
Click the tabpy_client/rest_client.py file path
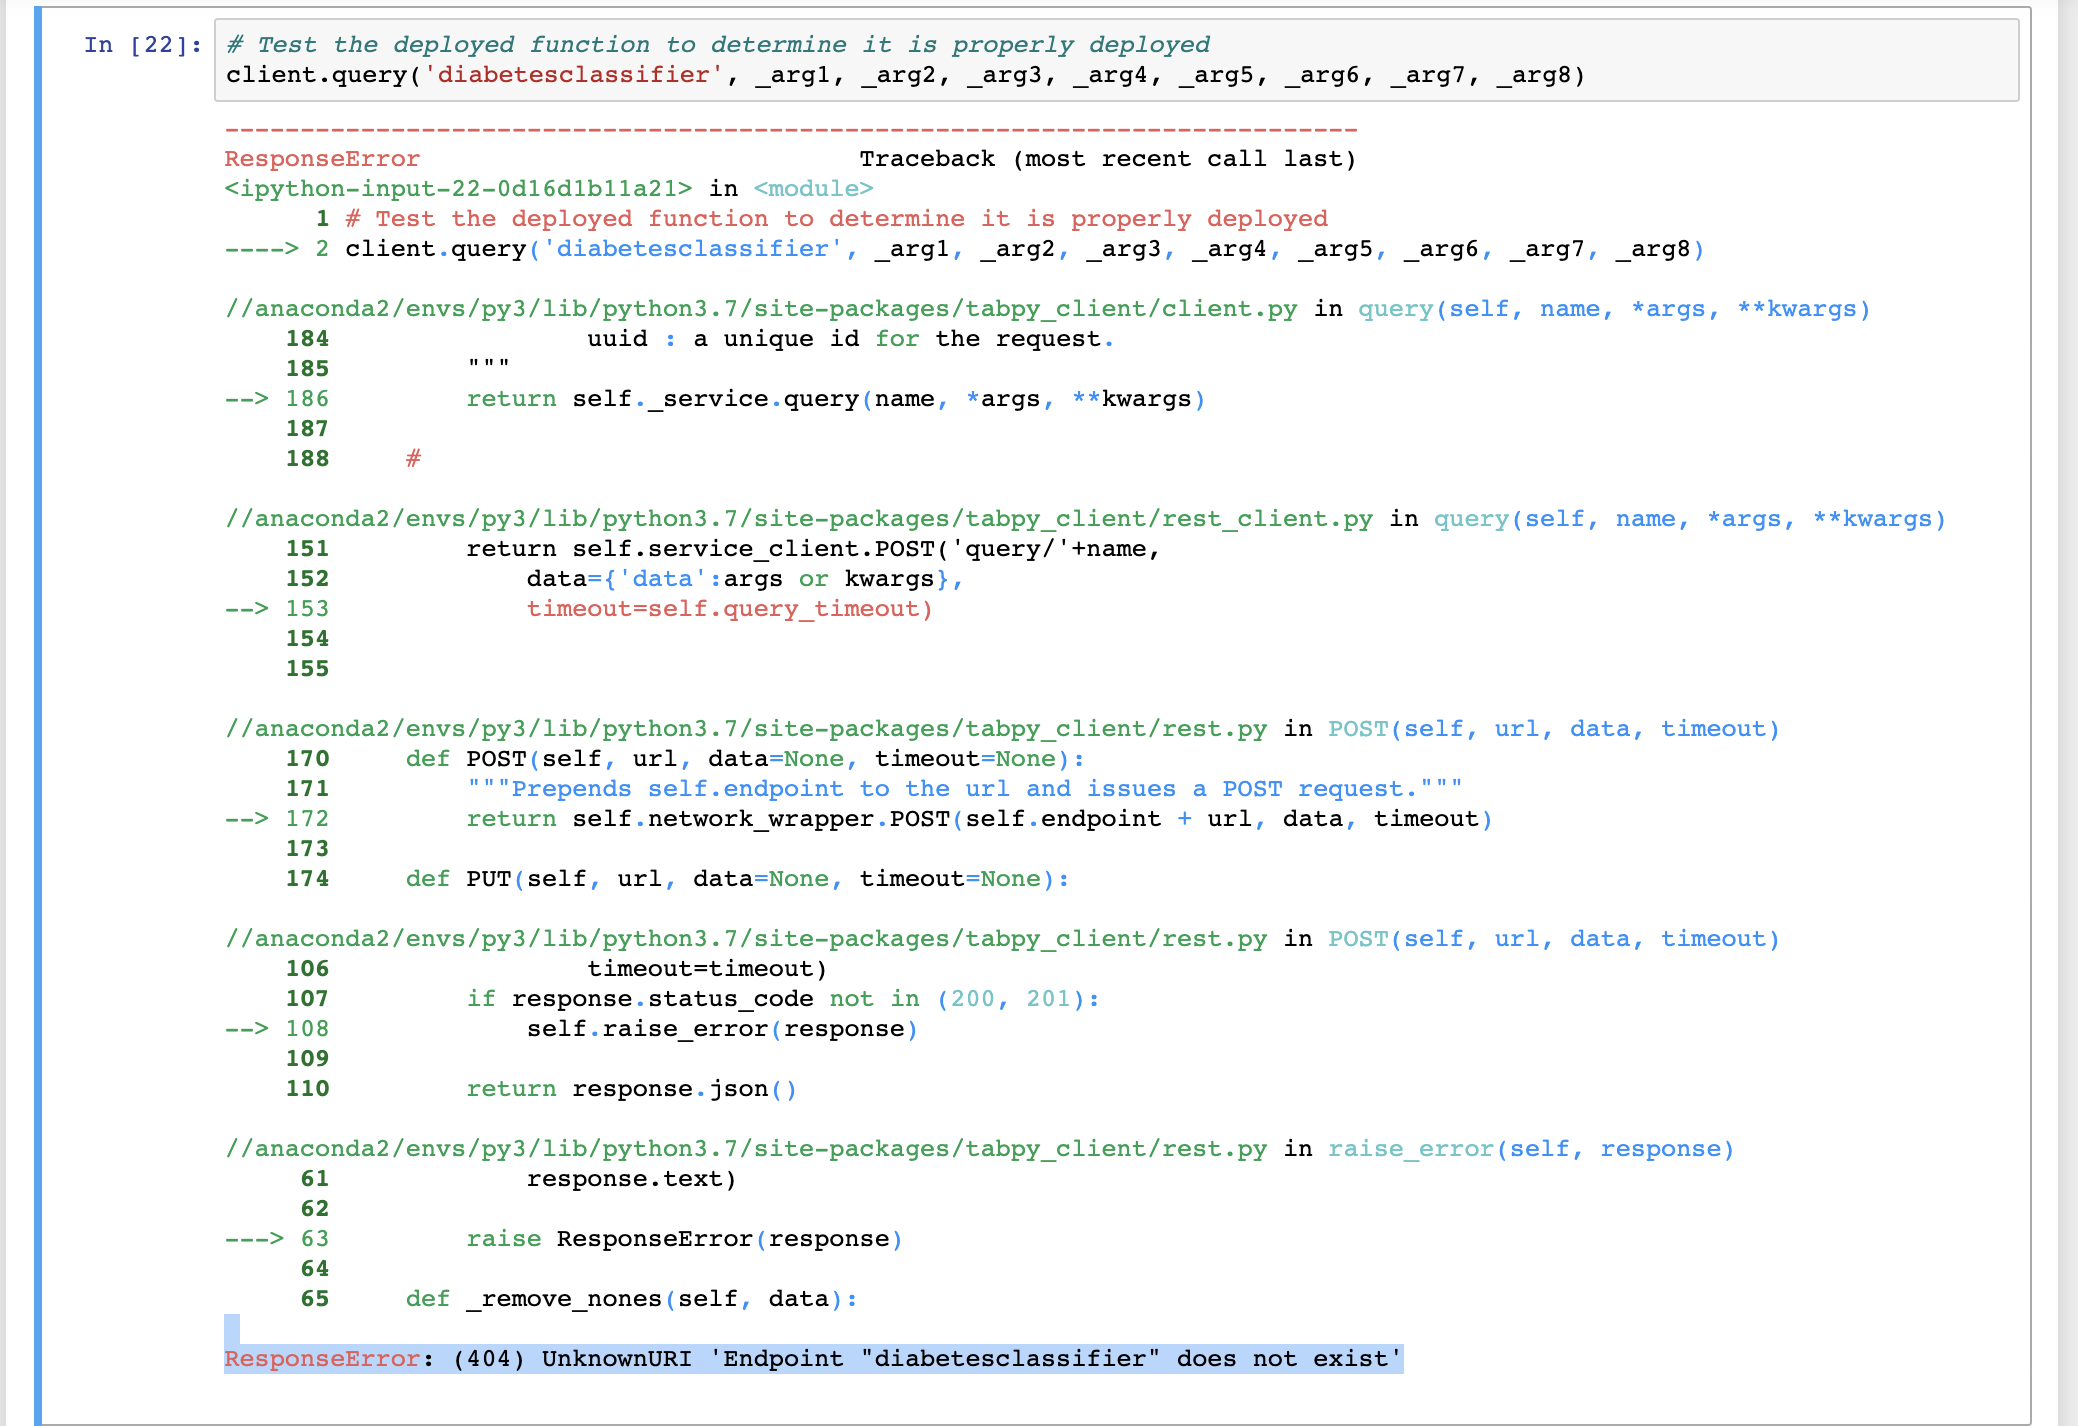pos(798,519)
